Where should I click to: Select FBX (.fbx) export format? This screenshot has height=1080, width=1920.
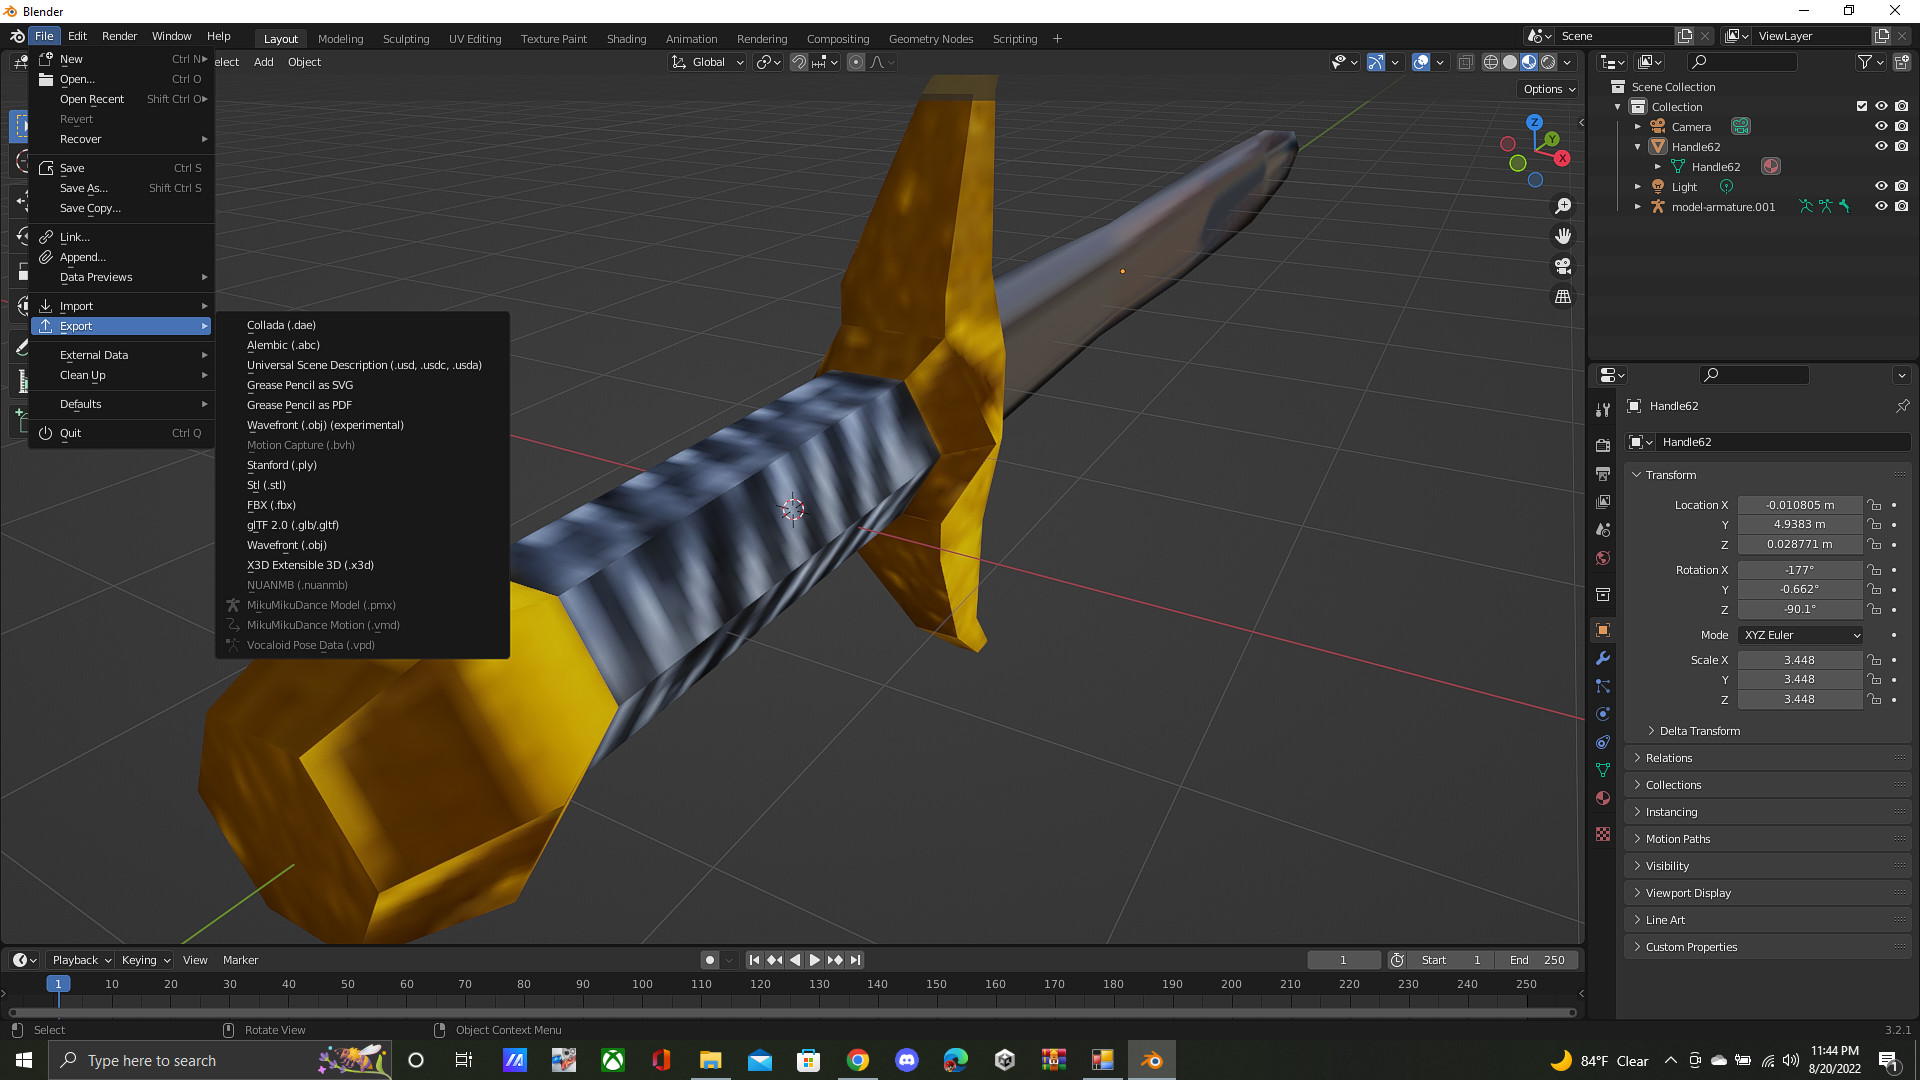click(270, 504)
